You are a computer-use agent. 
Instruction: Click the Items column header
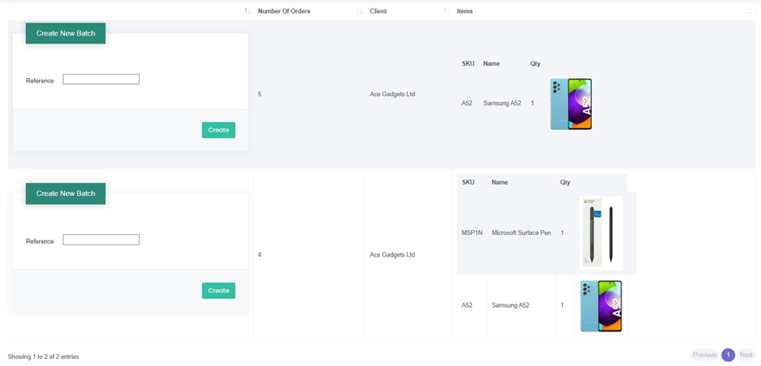coord(464,11)
